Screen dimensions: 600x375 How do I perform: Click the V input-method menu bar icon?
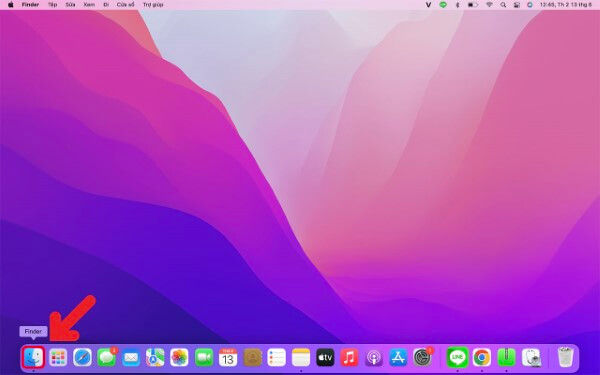pyautogui.click(x=429, y=5)
